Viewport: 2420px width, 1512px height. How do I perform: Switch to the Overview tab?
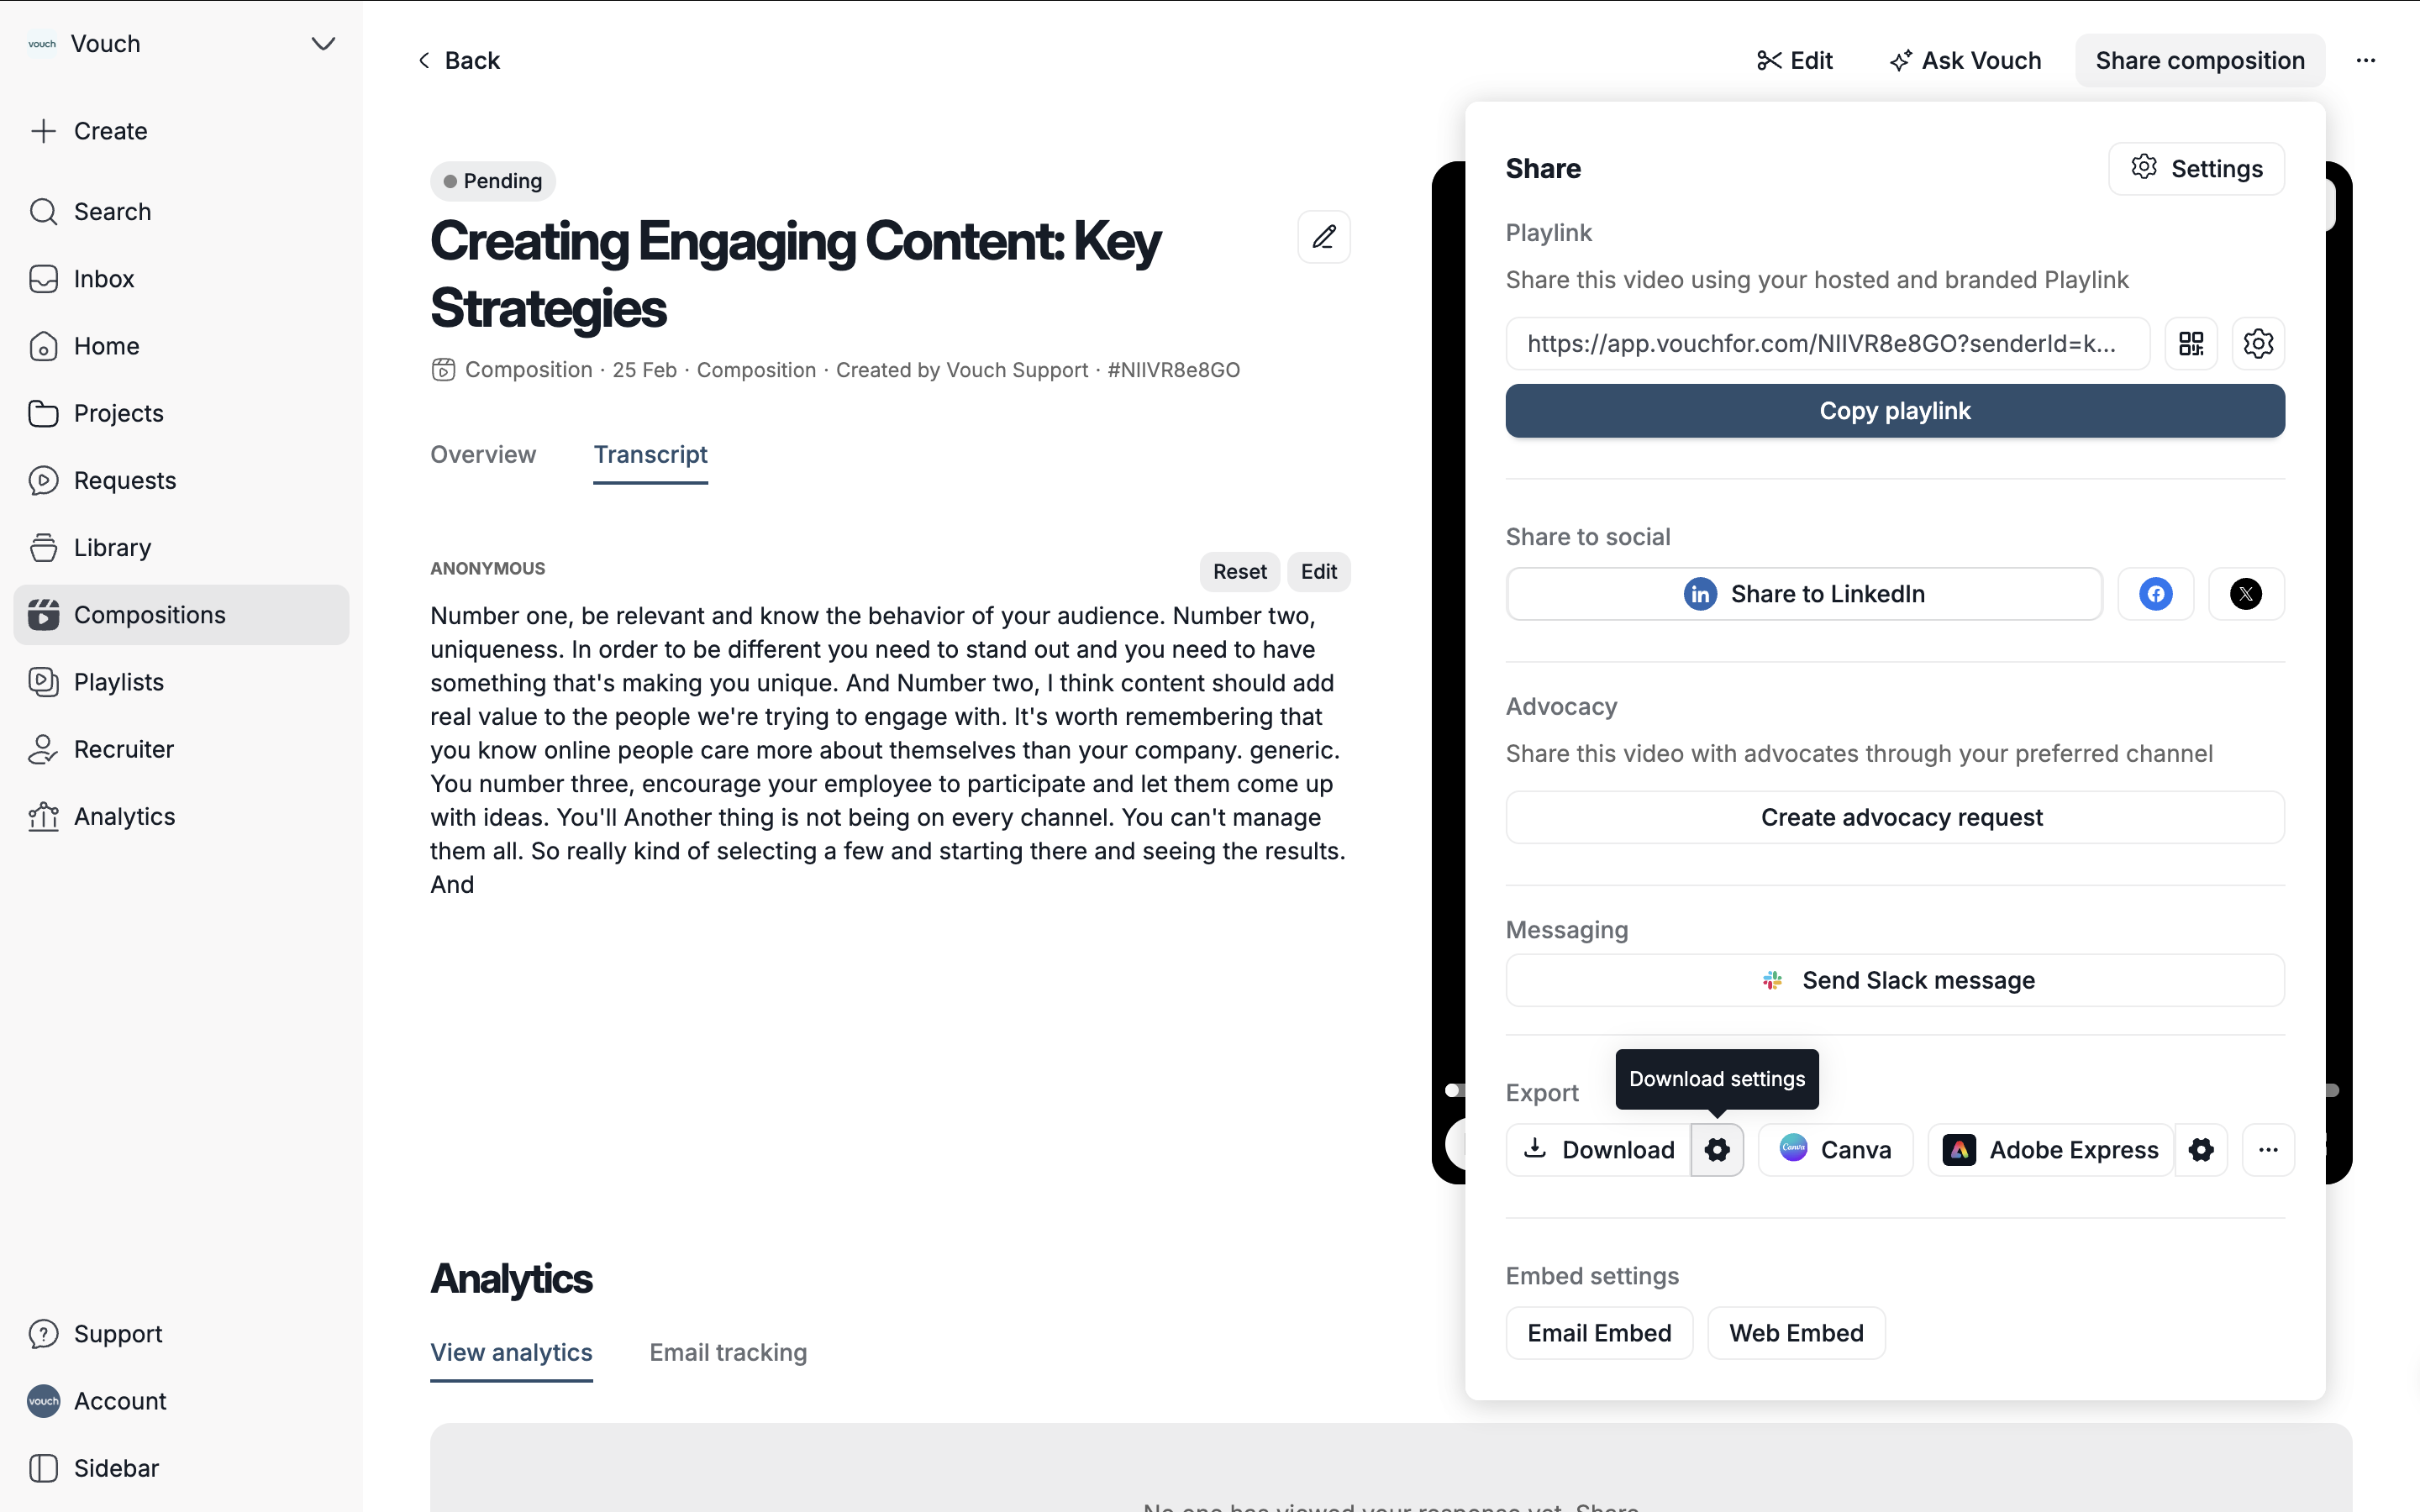tap(483, 455)
